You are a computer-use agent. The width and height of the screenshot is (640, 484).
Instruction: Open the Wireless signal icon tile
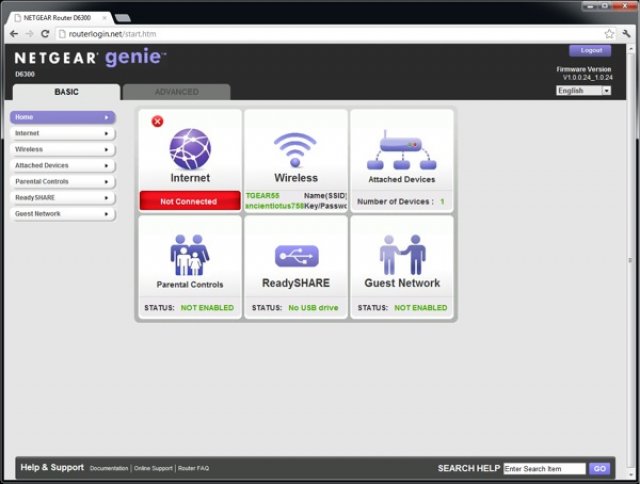coord(295,149)
